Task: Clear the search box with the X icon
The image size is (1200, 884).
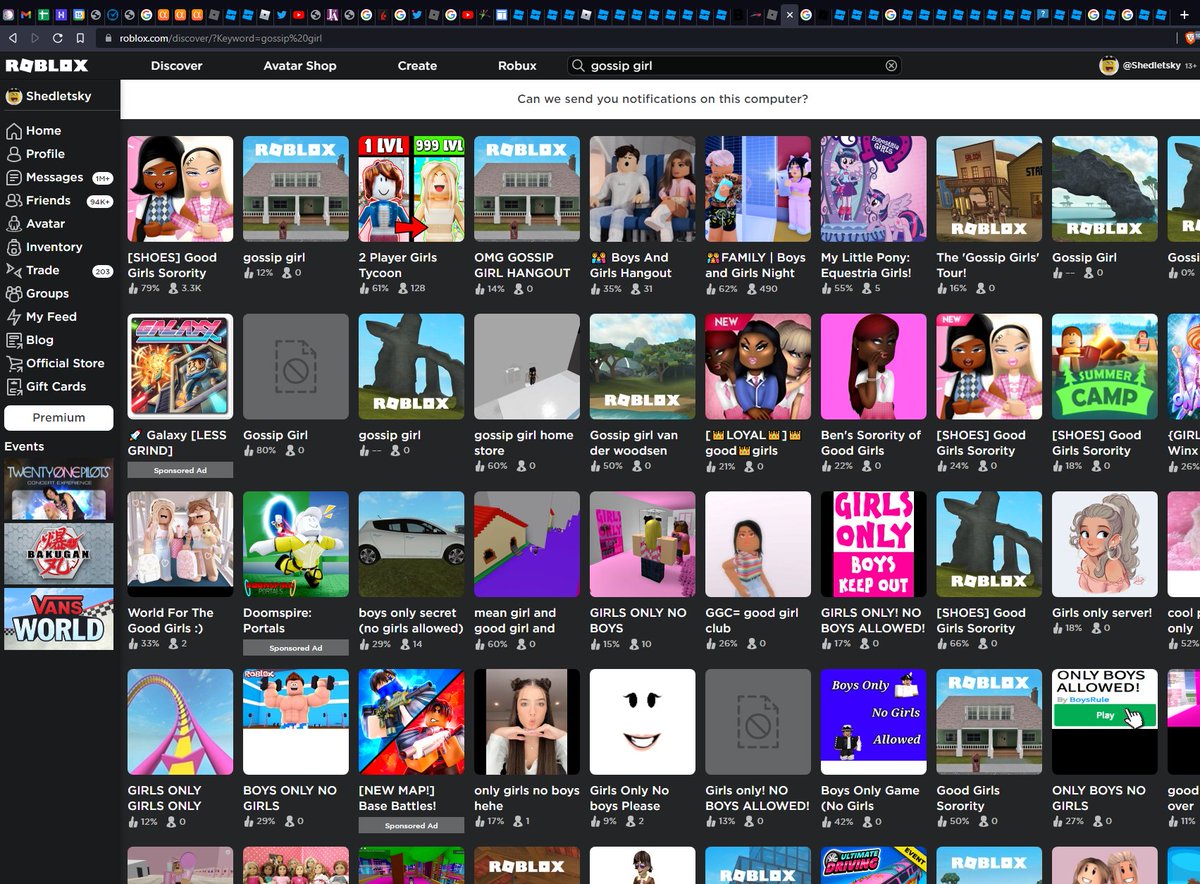Action: [891, 66]
